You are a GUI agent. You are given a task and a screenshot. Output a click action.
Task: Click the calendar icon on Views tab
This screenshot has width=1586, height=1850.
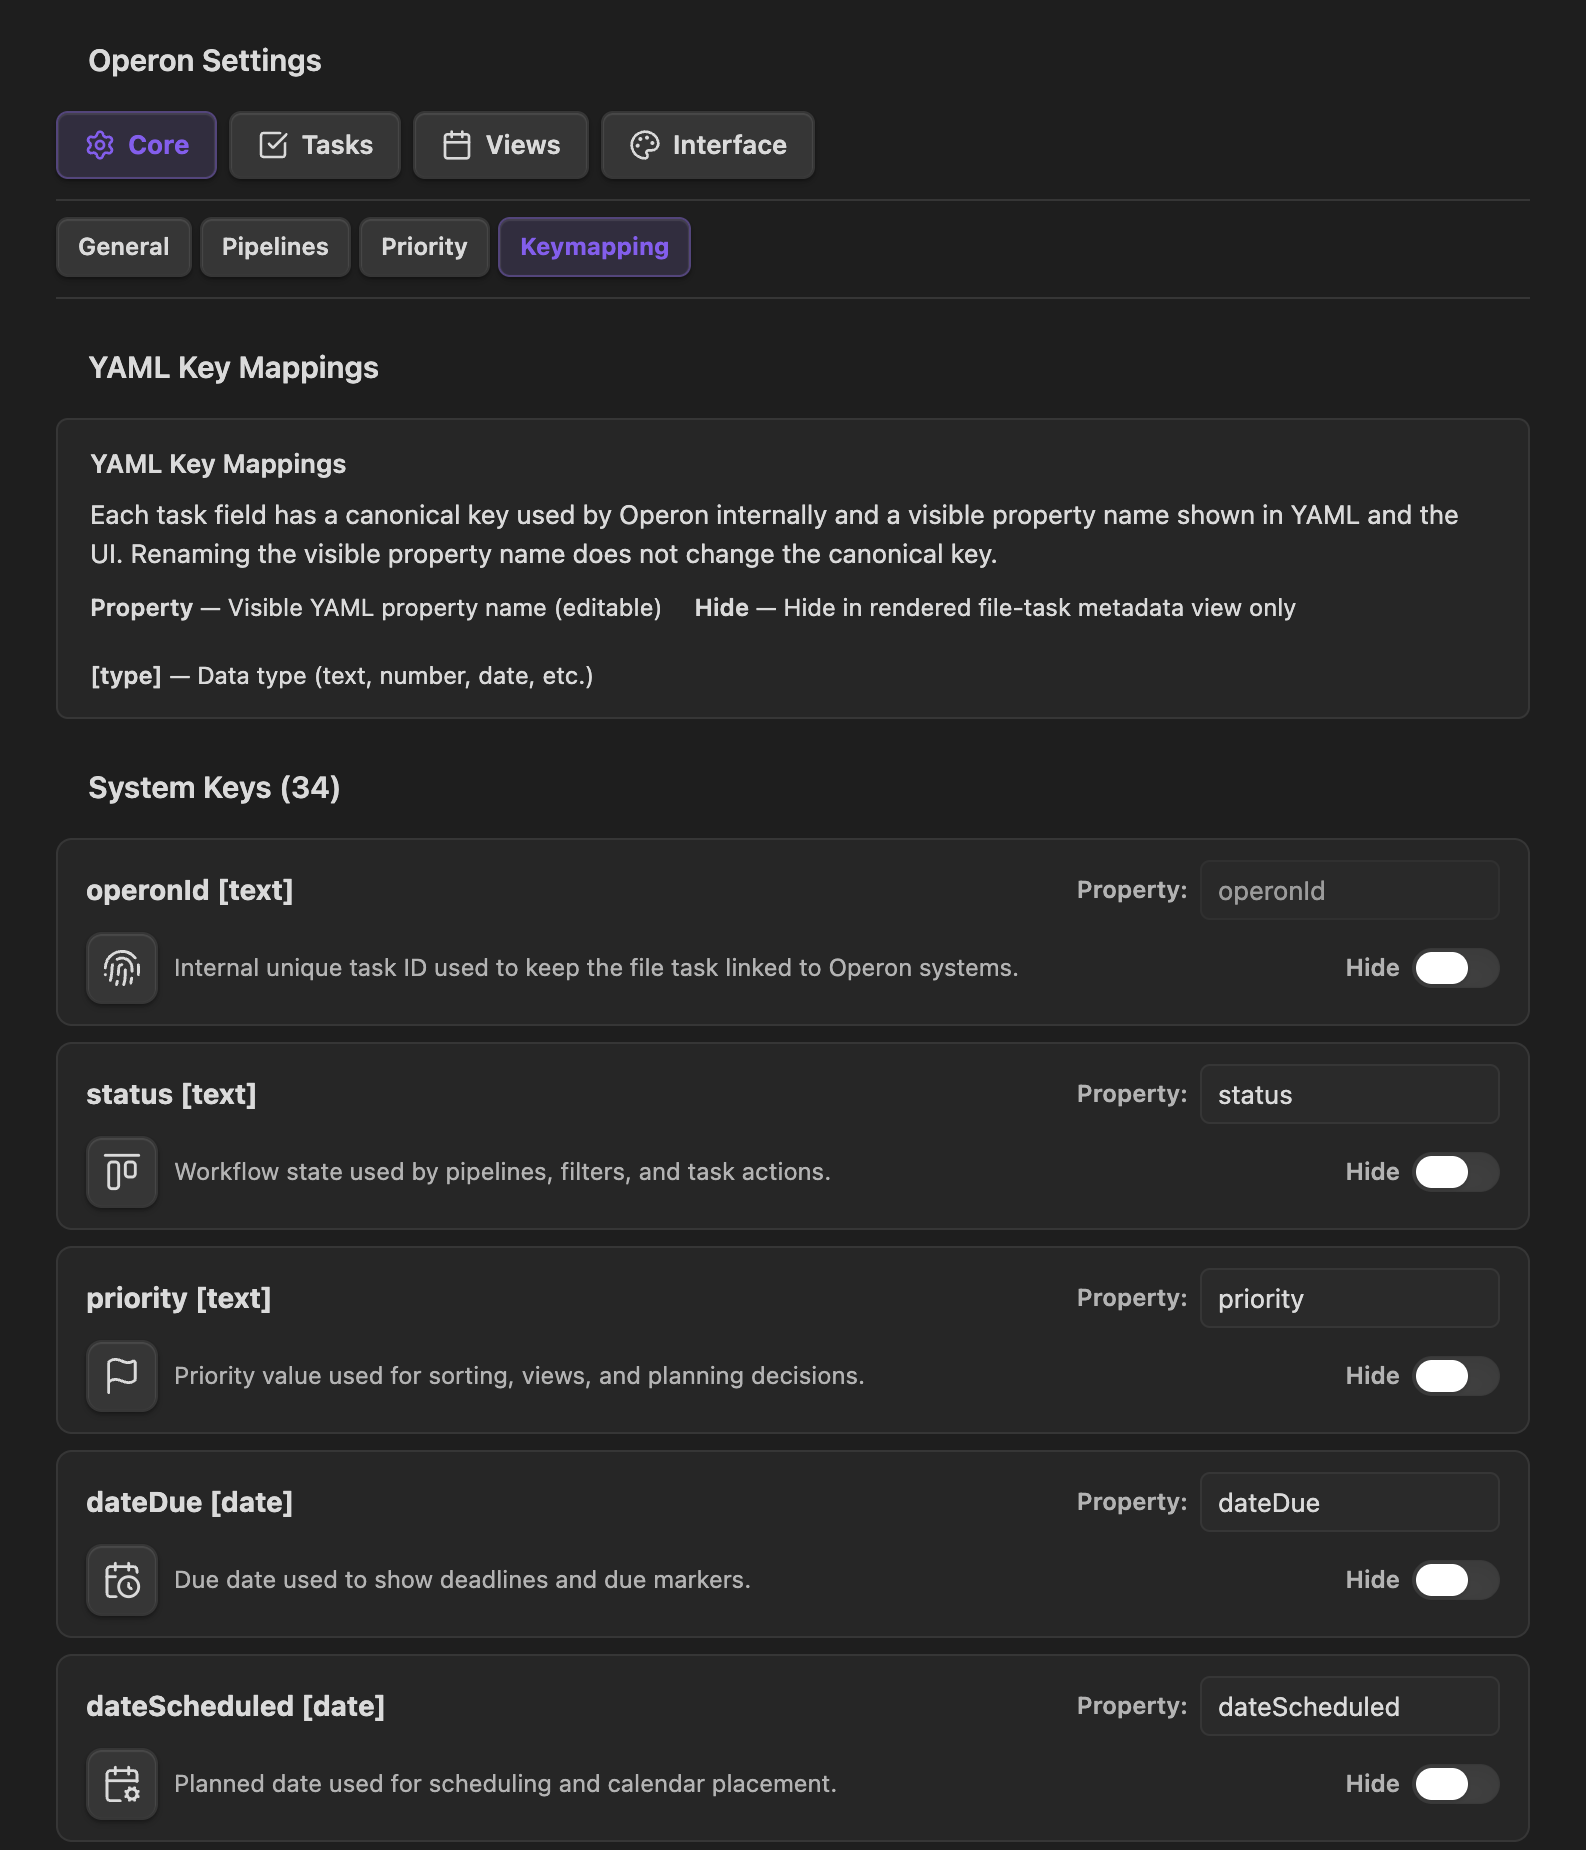coord(457,145)
